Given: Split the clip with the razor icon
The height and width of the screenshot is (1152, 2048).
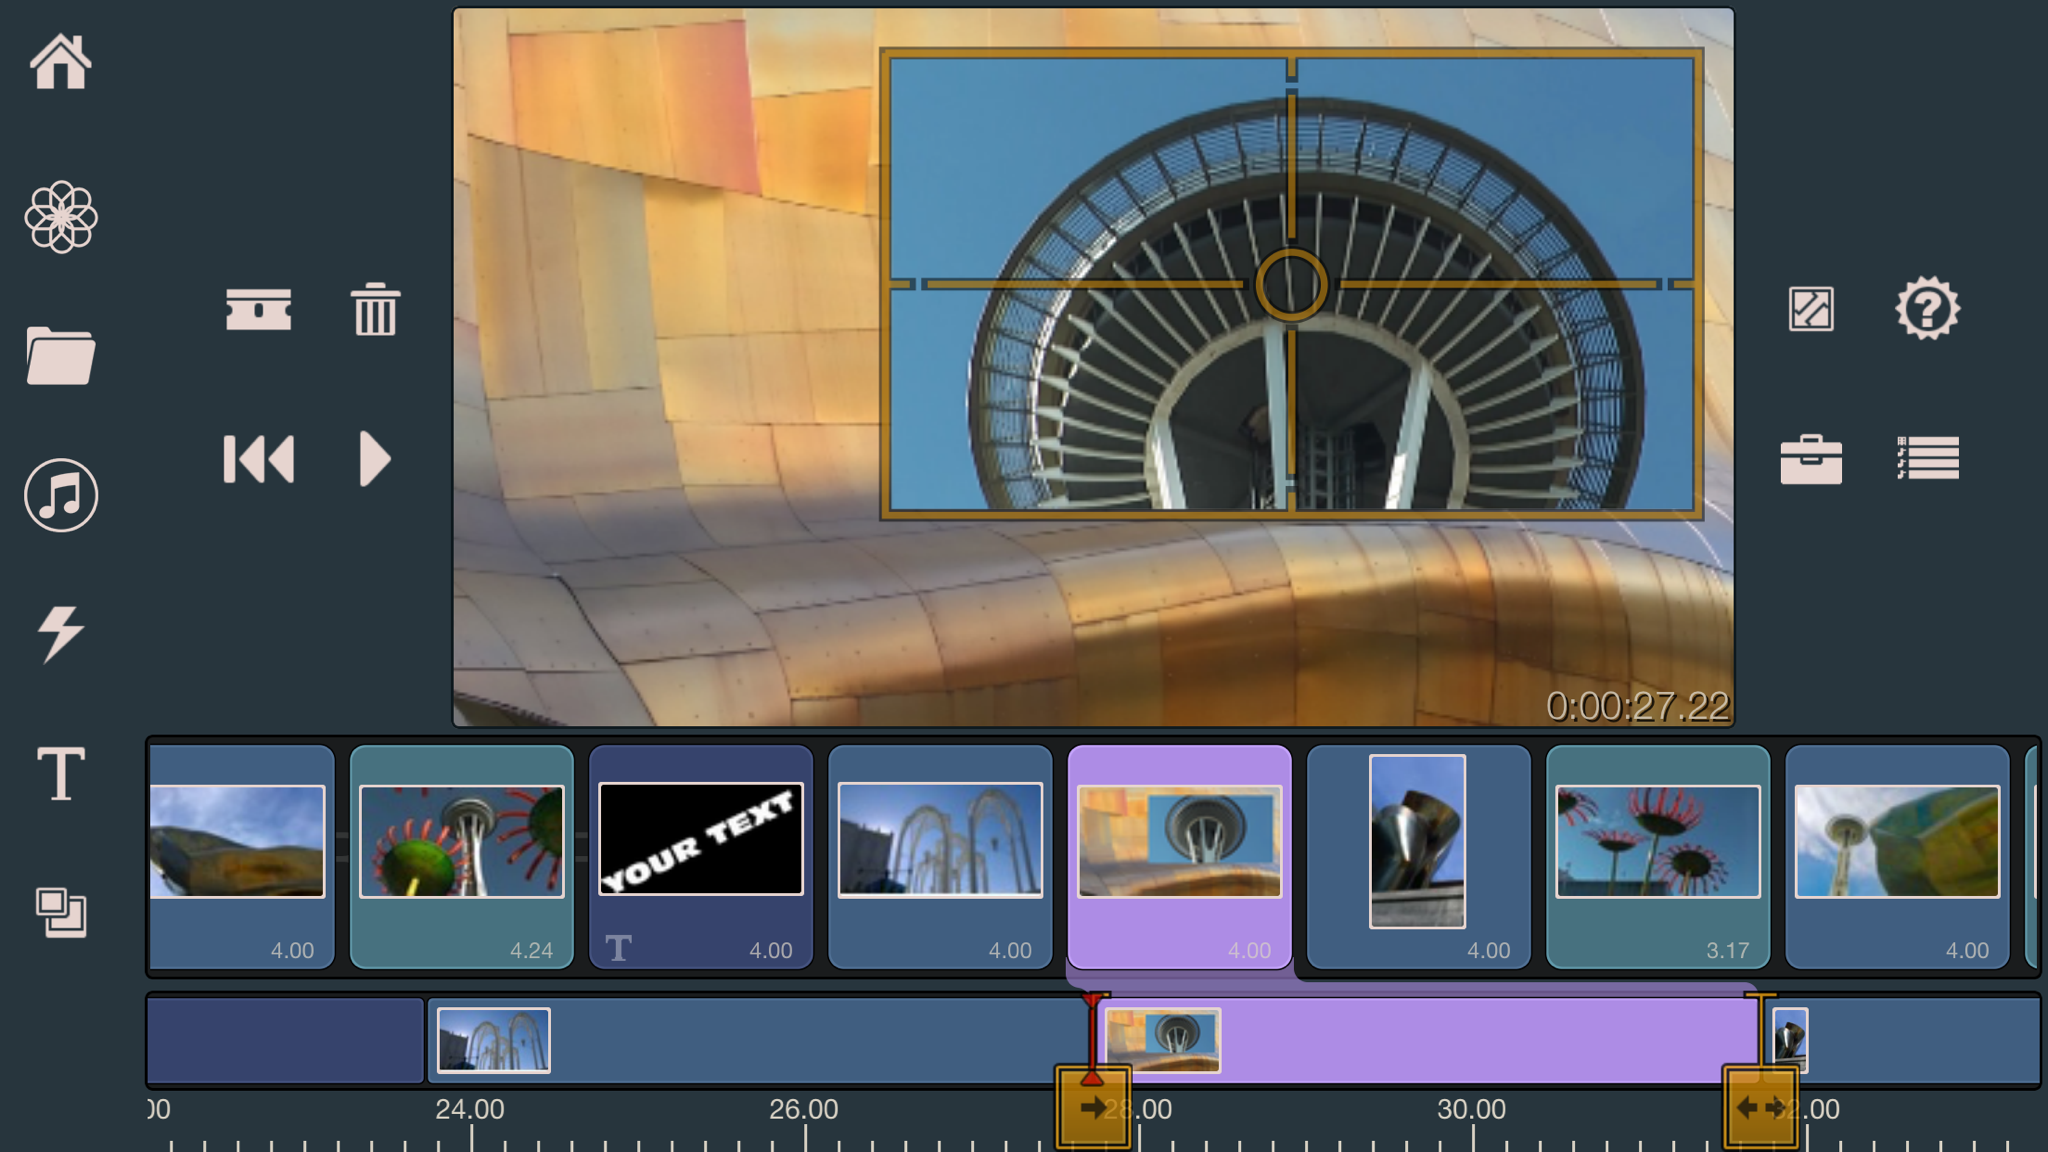Looking at the screenshot, I should coord(259,310).
